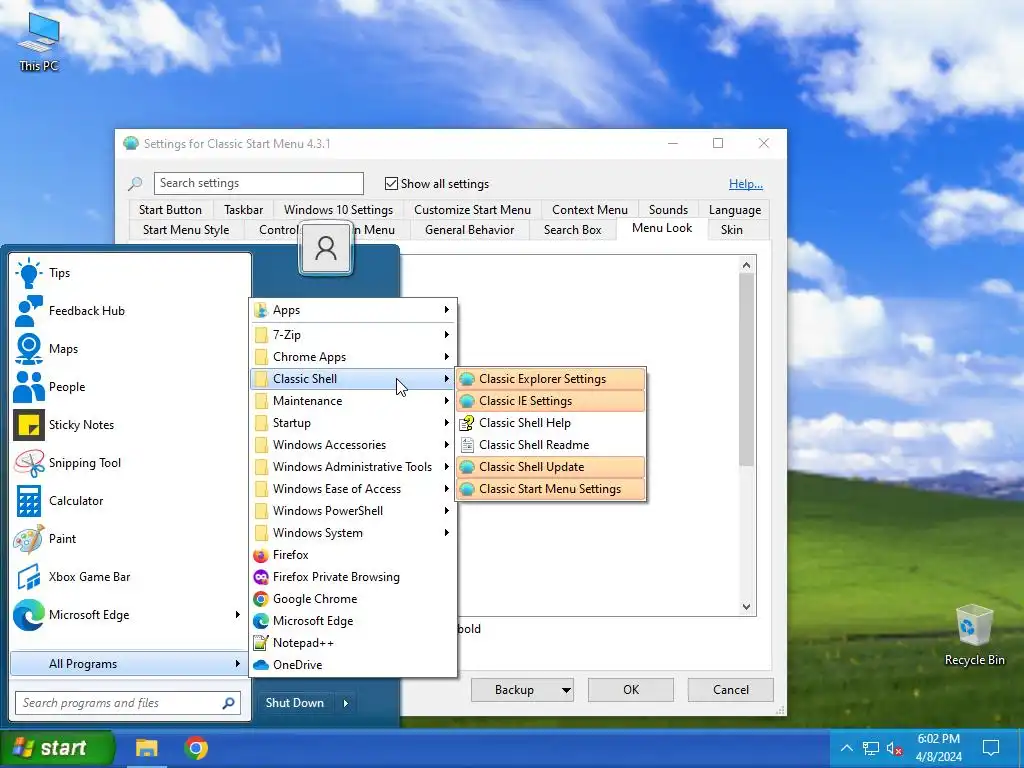The image size is (1024, 768).
Task: Click the user account picture icon
Action: coord(326,249)
